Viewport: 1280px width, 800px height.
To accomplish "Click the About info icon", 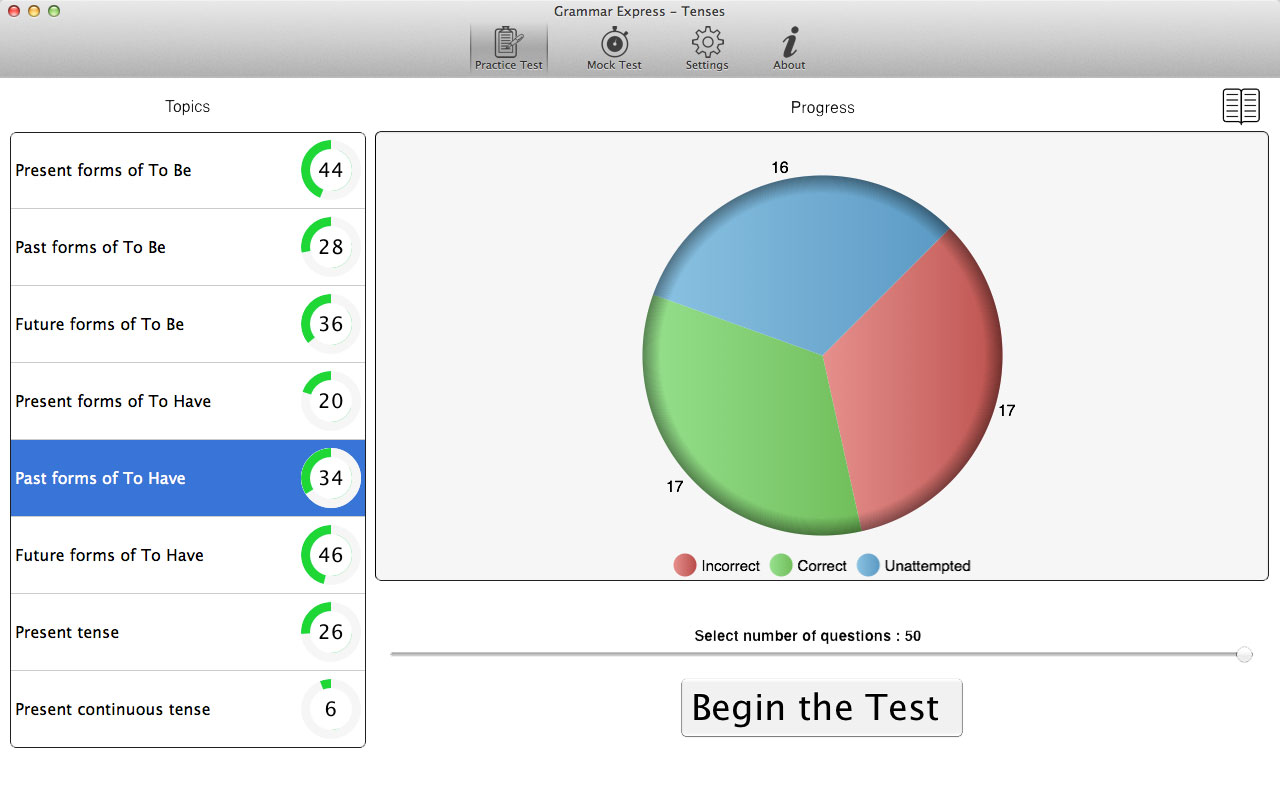I will point(789,48).
